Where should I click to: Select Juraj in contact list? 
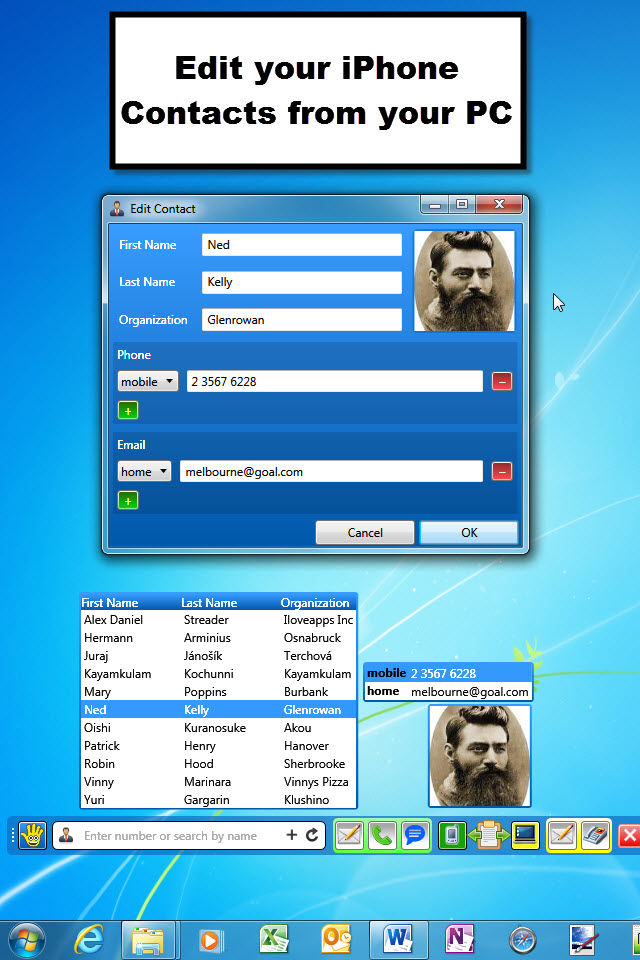[219, 656]
